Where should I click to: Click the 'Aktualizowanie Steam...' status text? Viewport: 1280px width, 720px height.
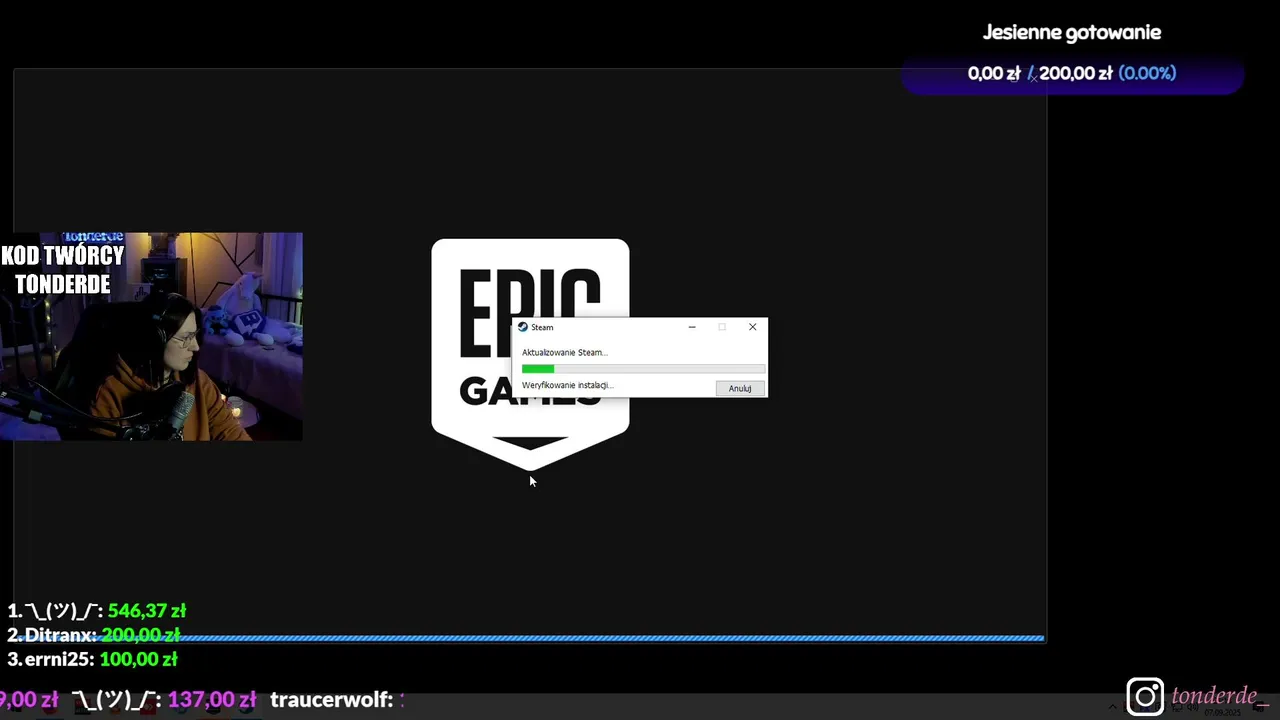pos(564,352)
